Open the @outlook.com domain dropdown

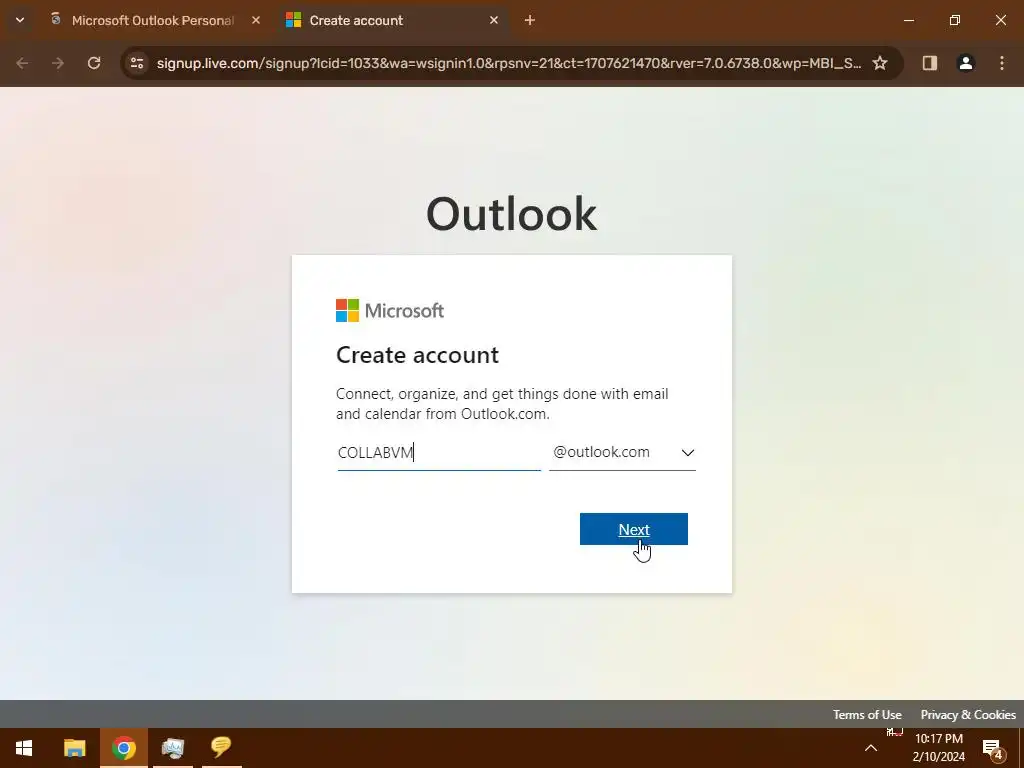pyautogui.click(x=622, y=453)
